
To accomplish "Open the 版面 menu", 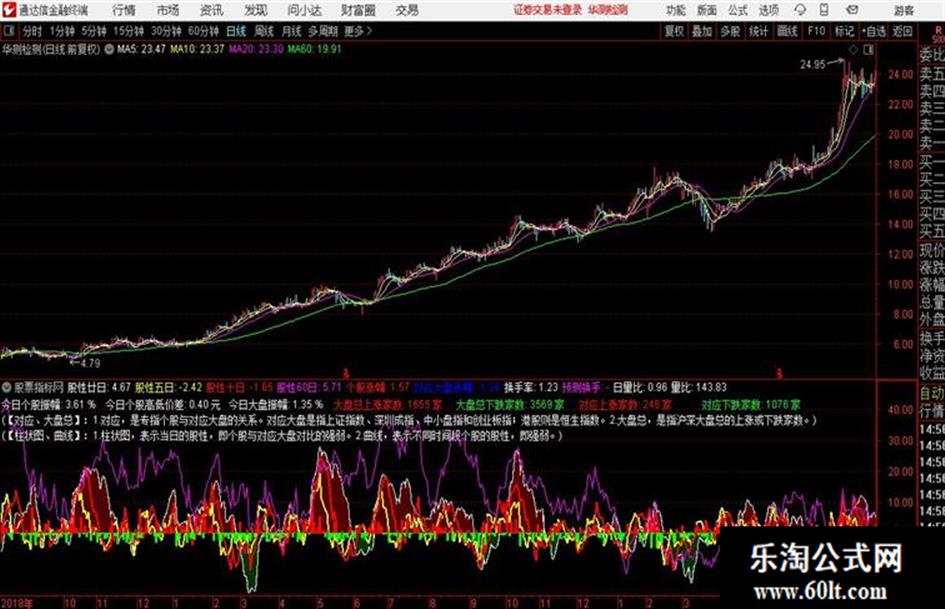I will pyautogui.click(x=707, y=10).
